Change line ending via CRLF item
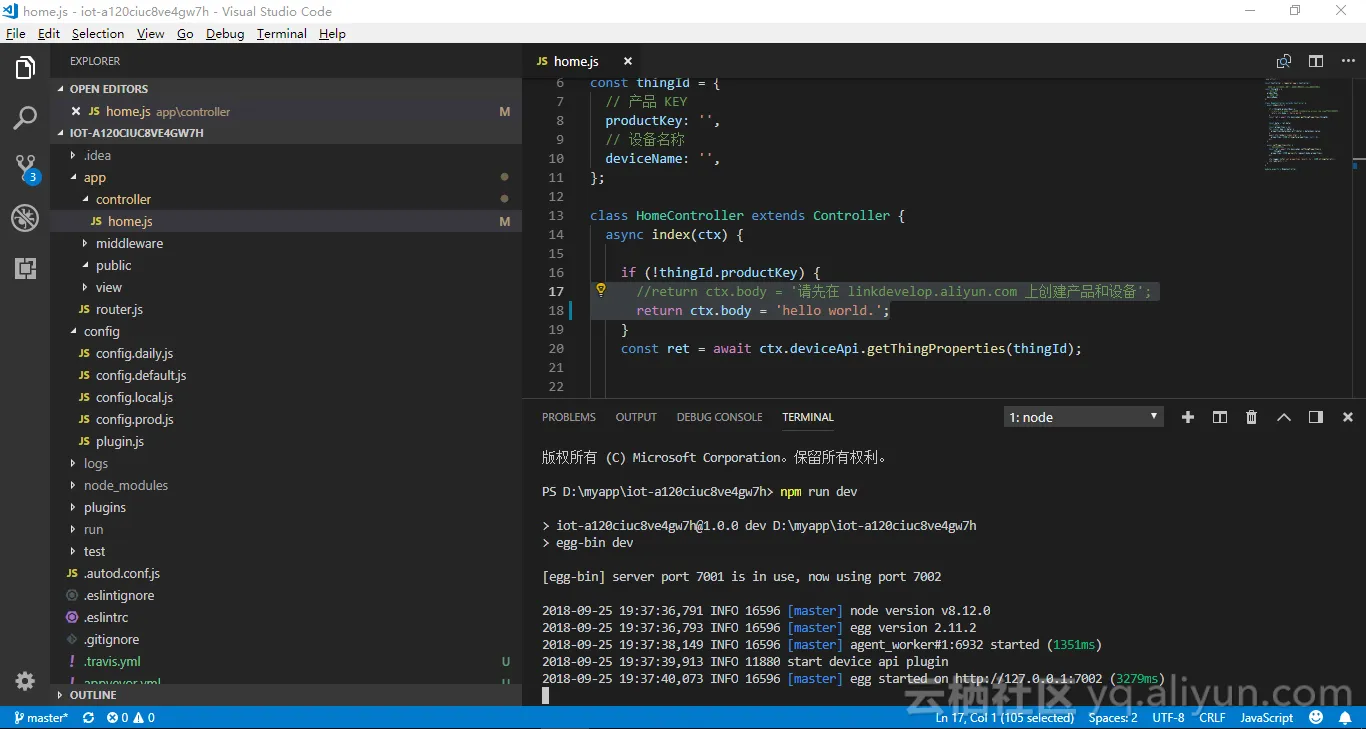This screenshot has height=729, width=1366. tap(1212, 718)
